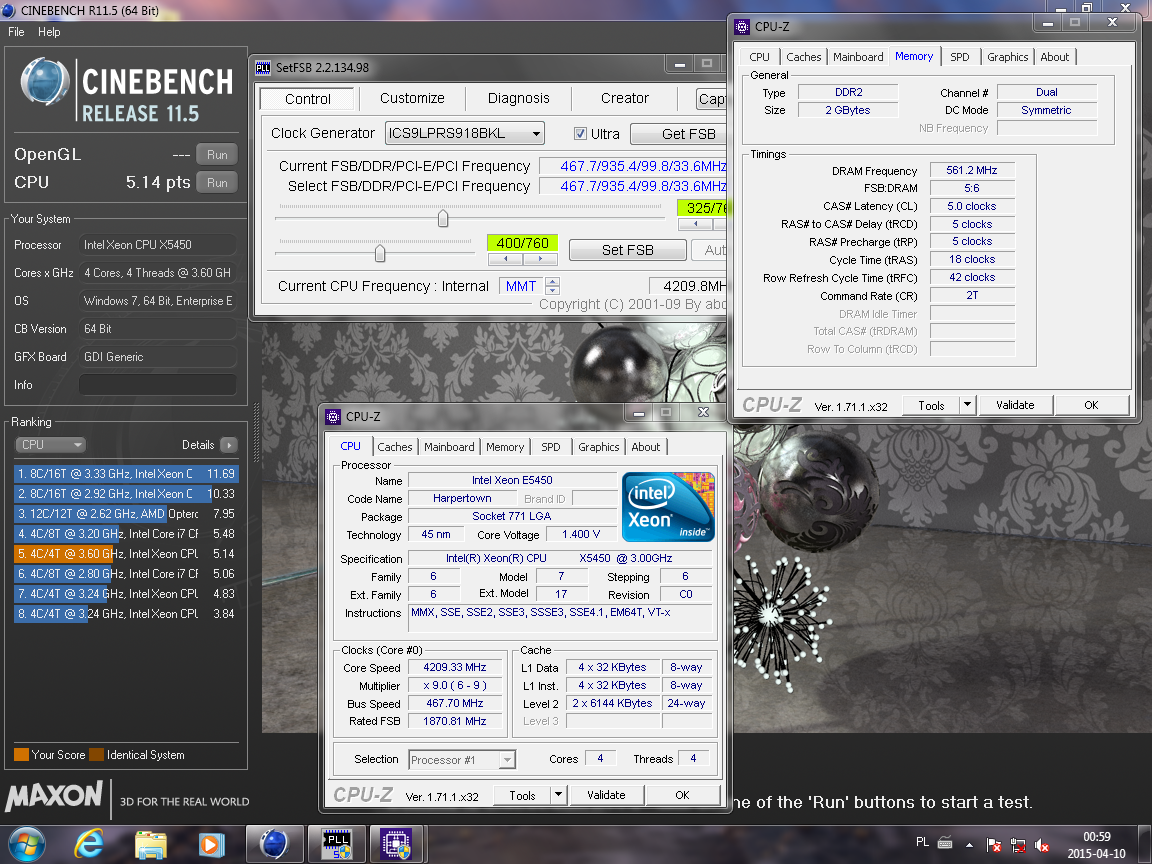This screenshot has width=1152, height=864.
Task: Open About tab in lower CPU-Z window
Action: (x=646, y=447)
